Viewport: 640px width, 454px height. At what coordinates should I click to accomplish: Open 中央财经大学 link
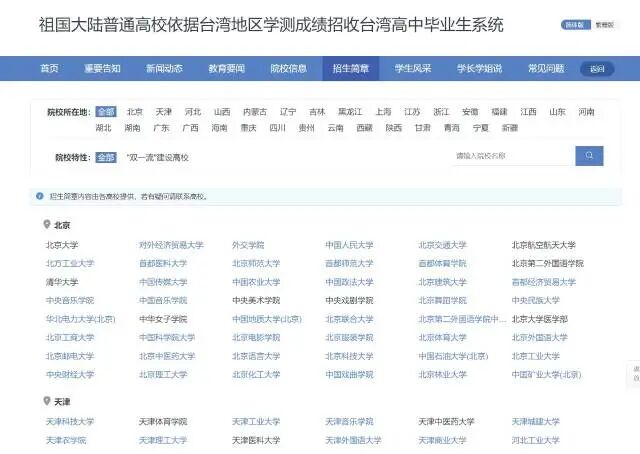[70, 374]
